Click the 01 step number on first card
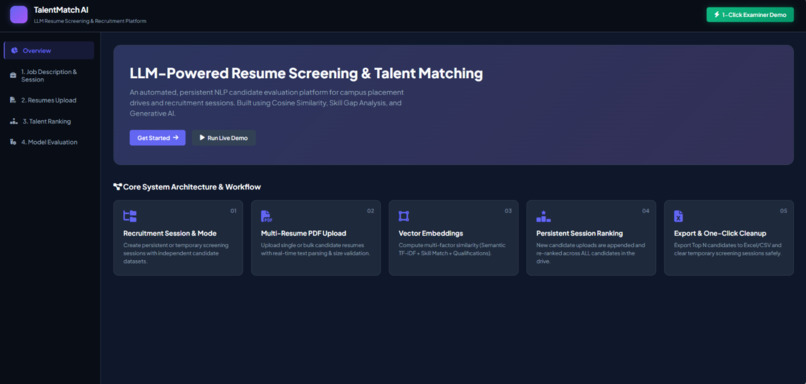 (x=233, y=211)
